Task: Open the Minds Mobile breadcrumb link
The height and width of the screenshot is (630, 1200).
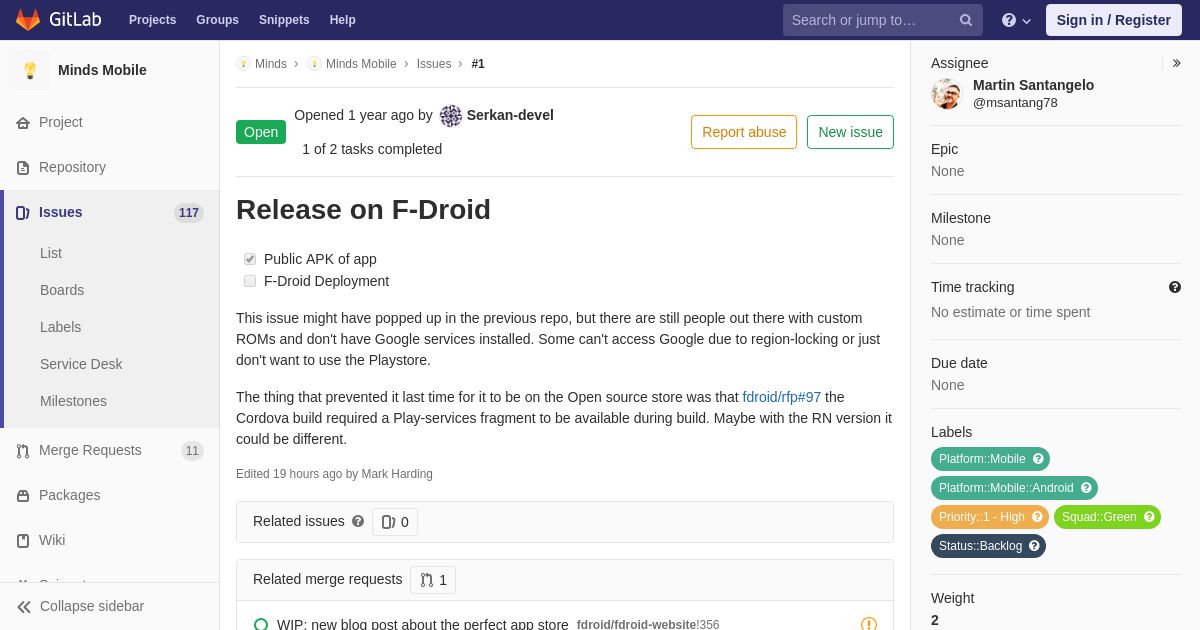Action: pos(361,64)
